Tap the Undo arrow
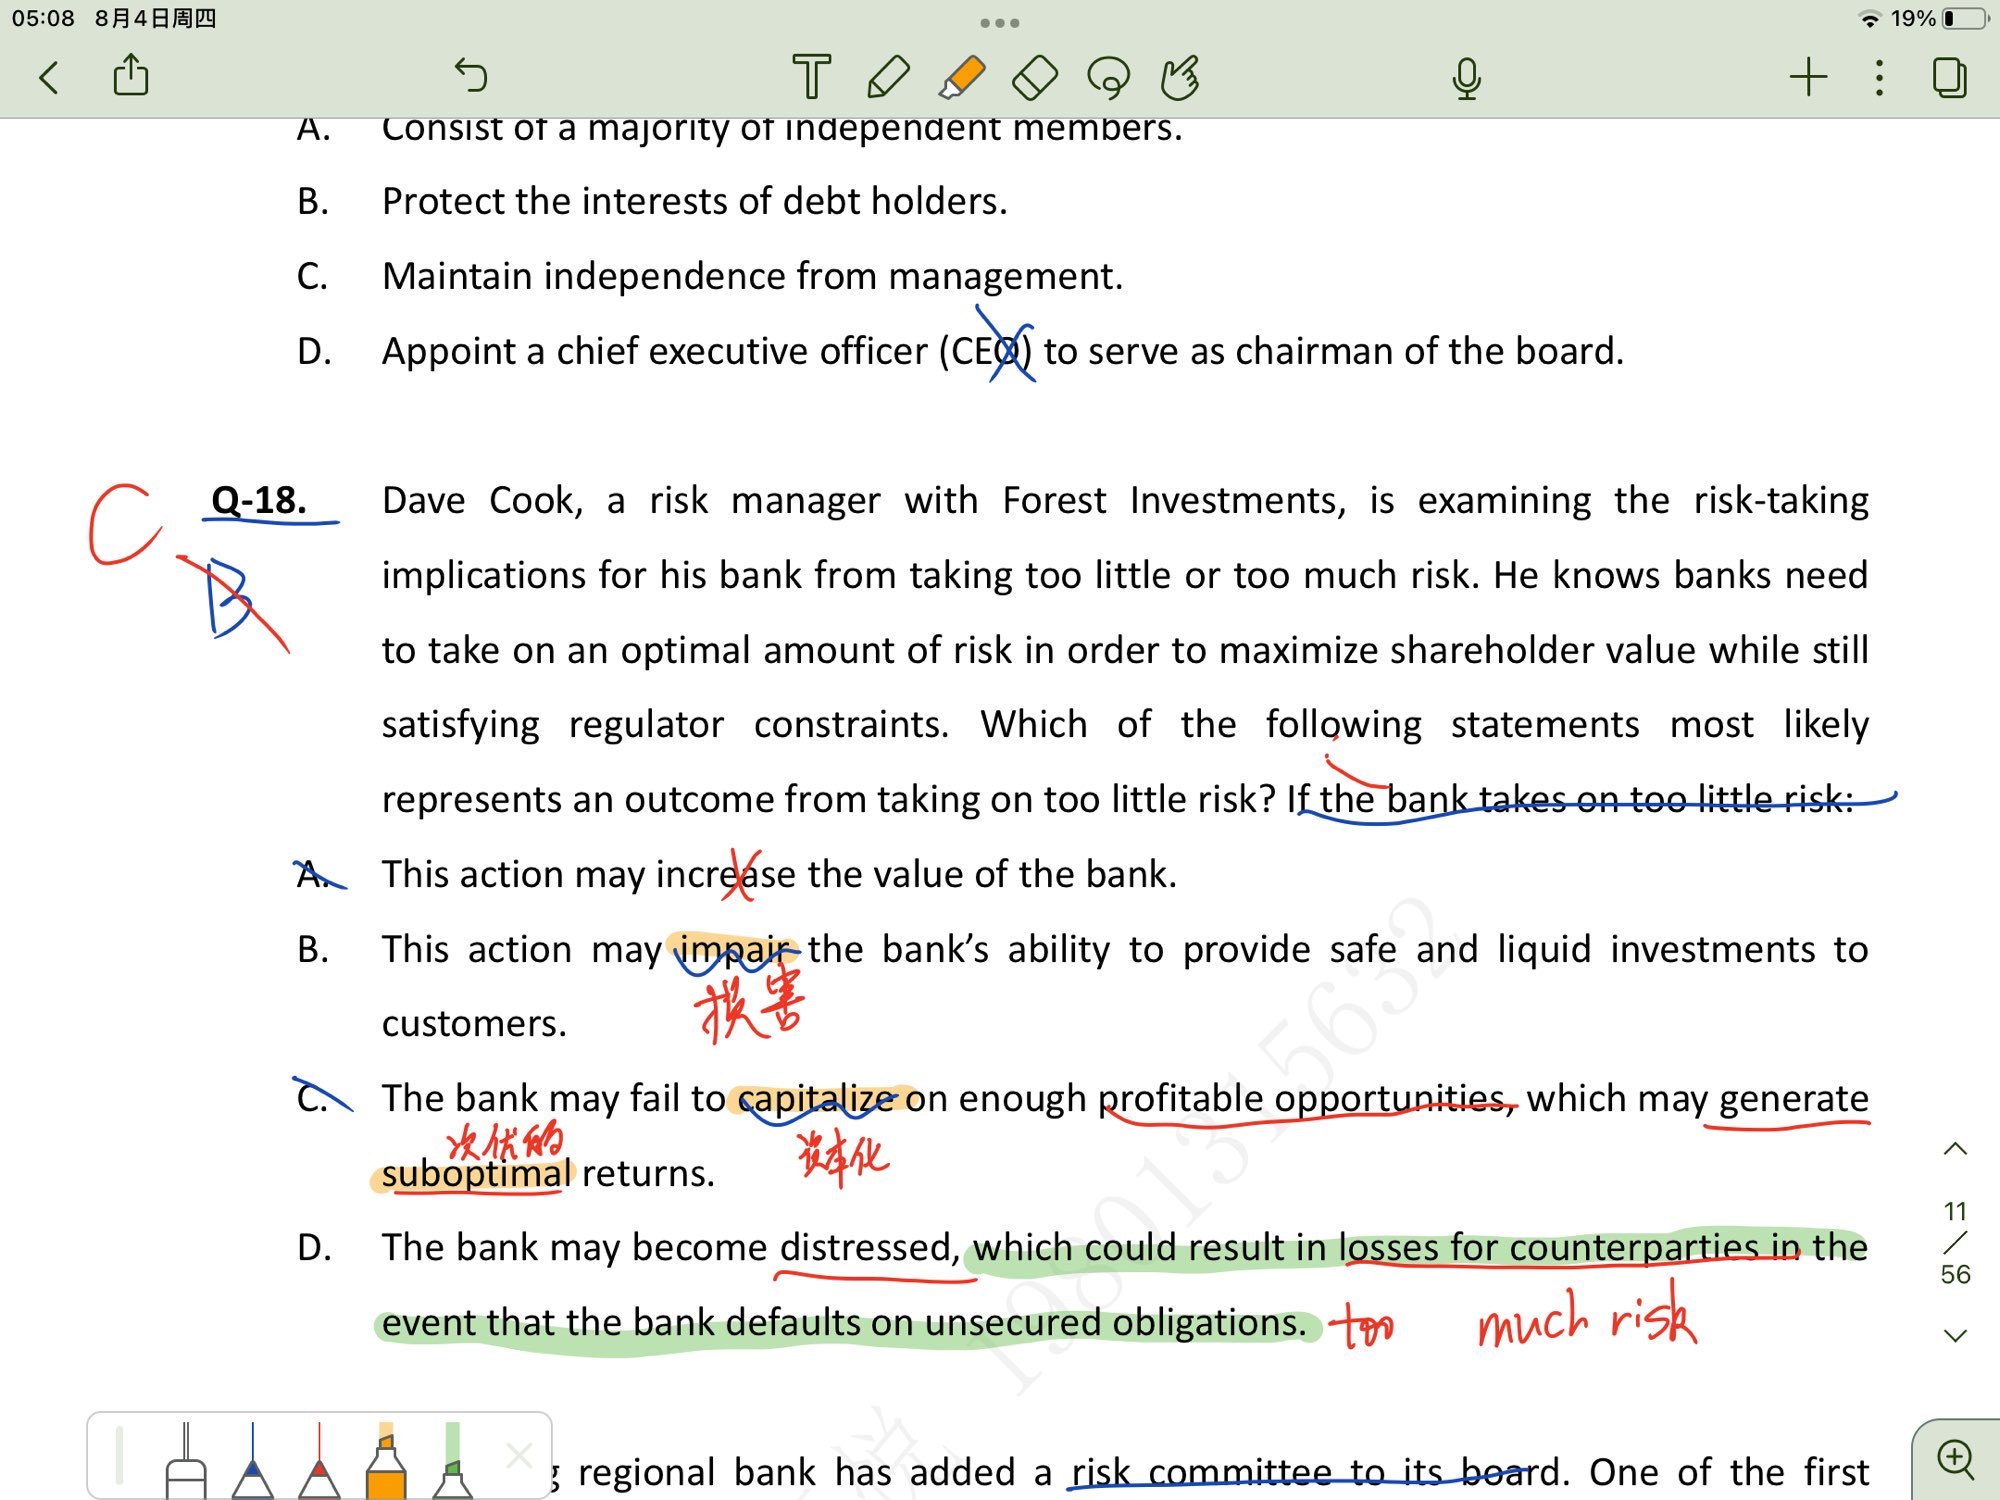Screen dimensions: 2000x1500 pyautogui.click(x=470, y=75)
